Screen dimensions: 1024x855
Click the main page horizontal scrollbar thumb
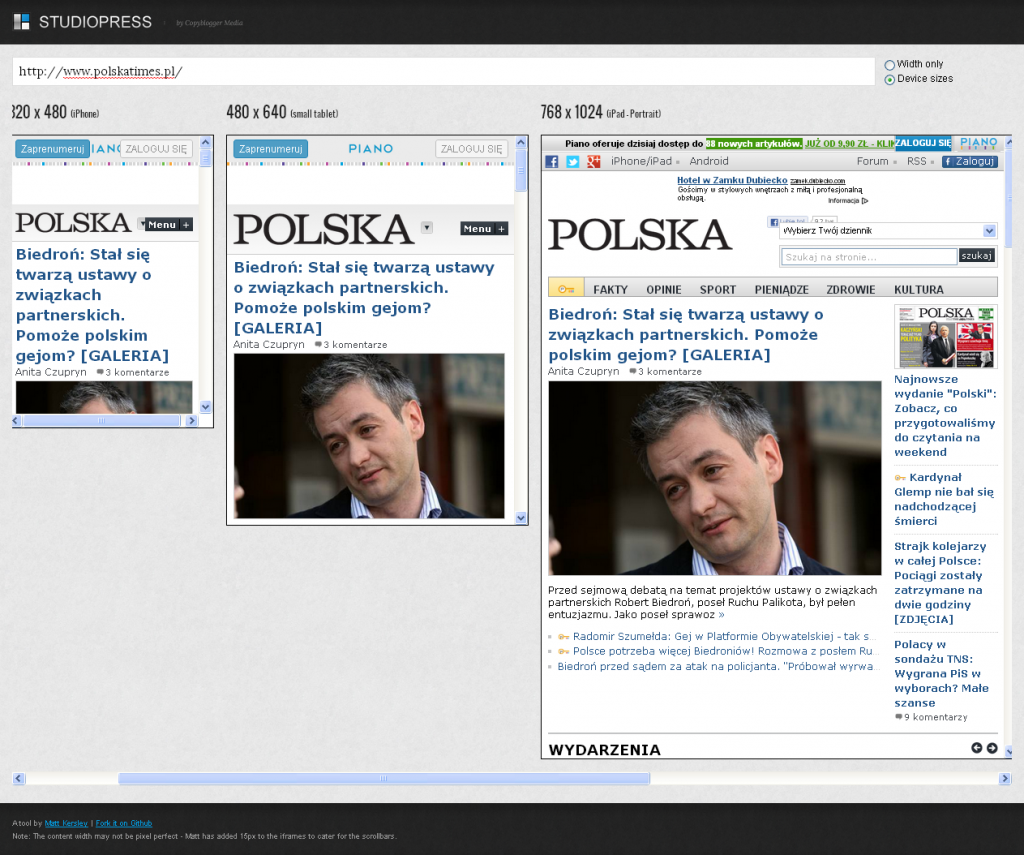click(x=383, y=778)
